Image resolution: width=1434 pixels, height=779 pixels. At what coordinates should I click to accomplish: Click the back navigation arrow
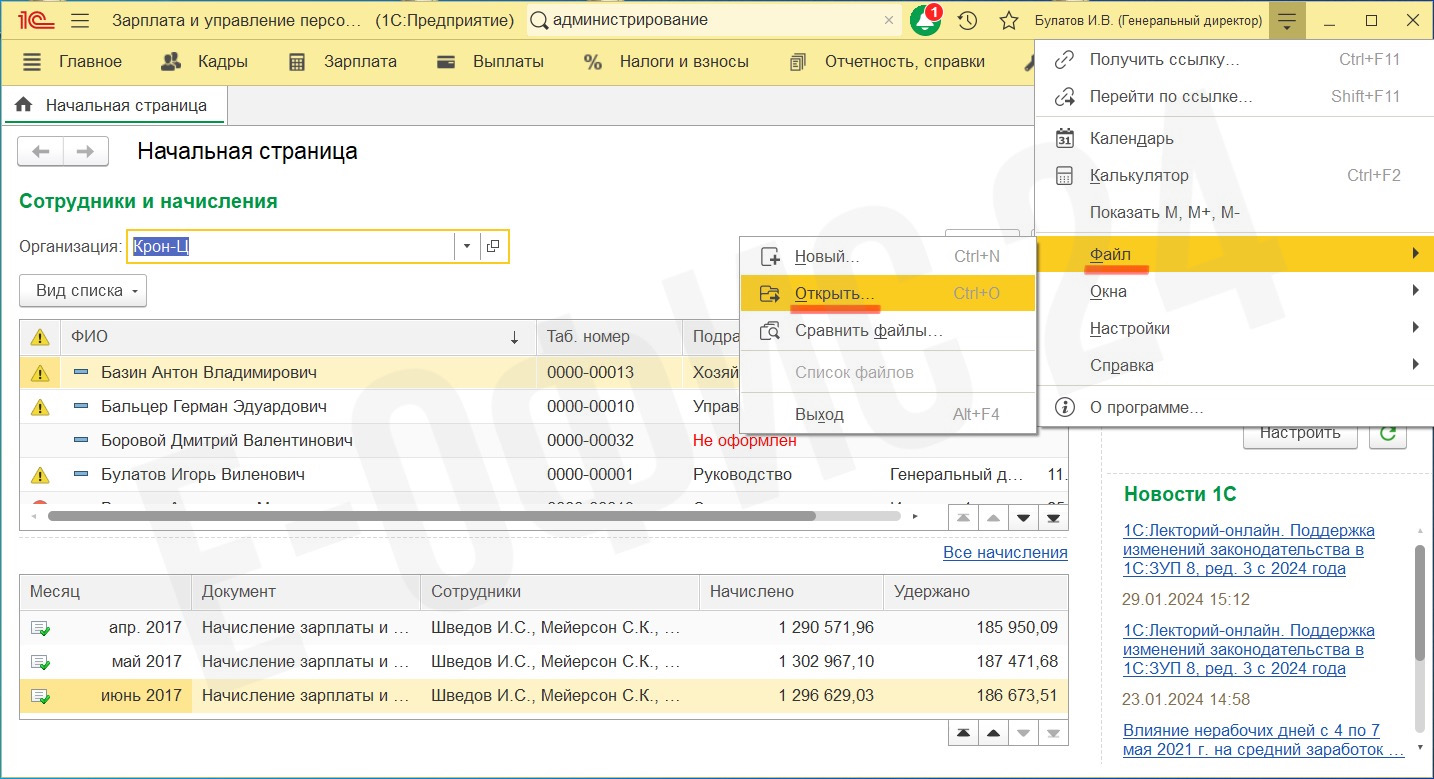41,152
